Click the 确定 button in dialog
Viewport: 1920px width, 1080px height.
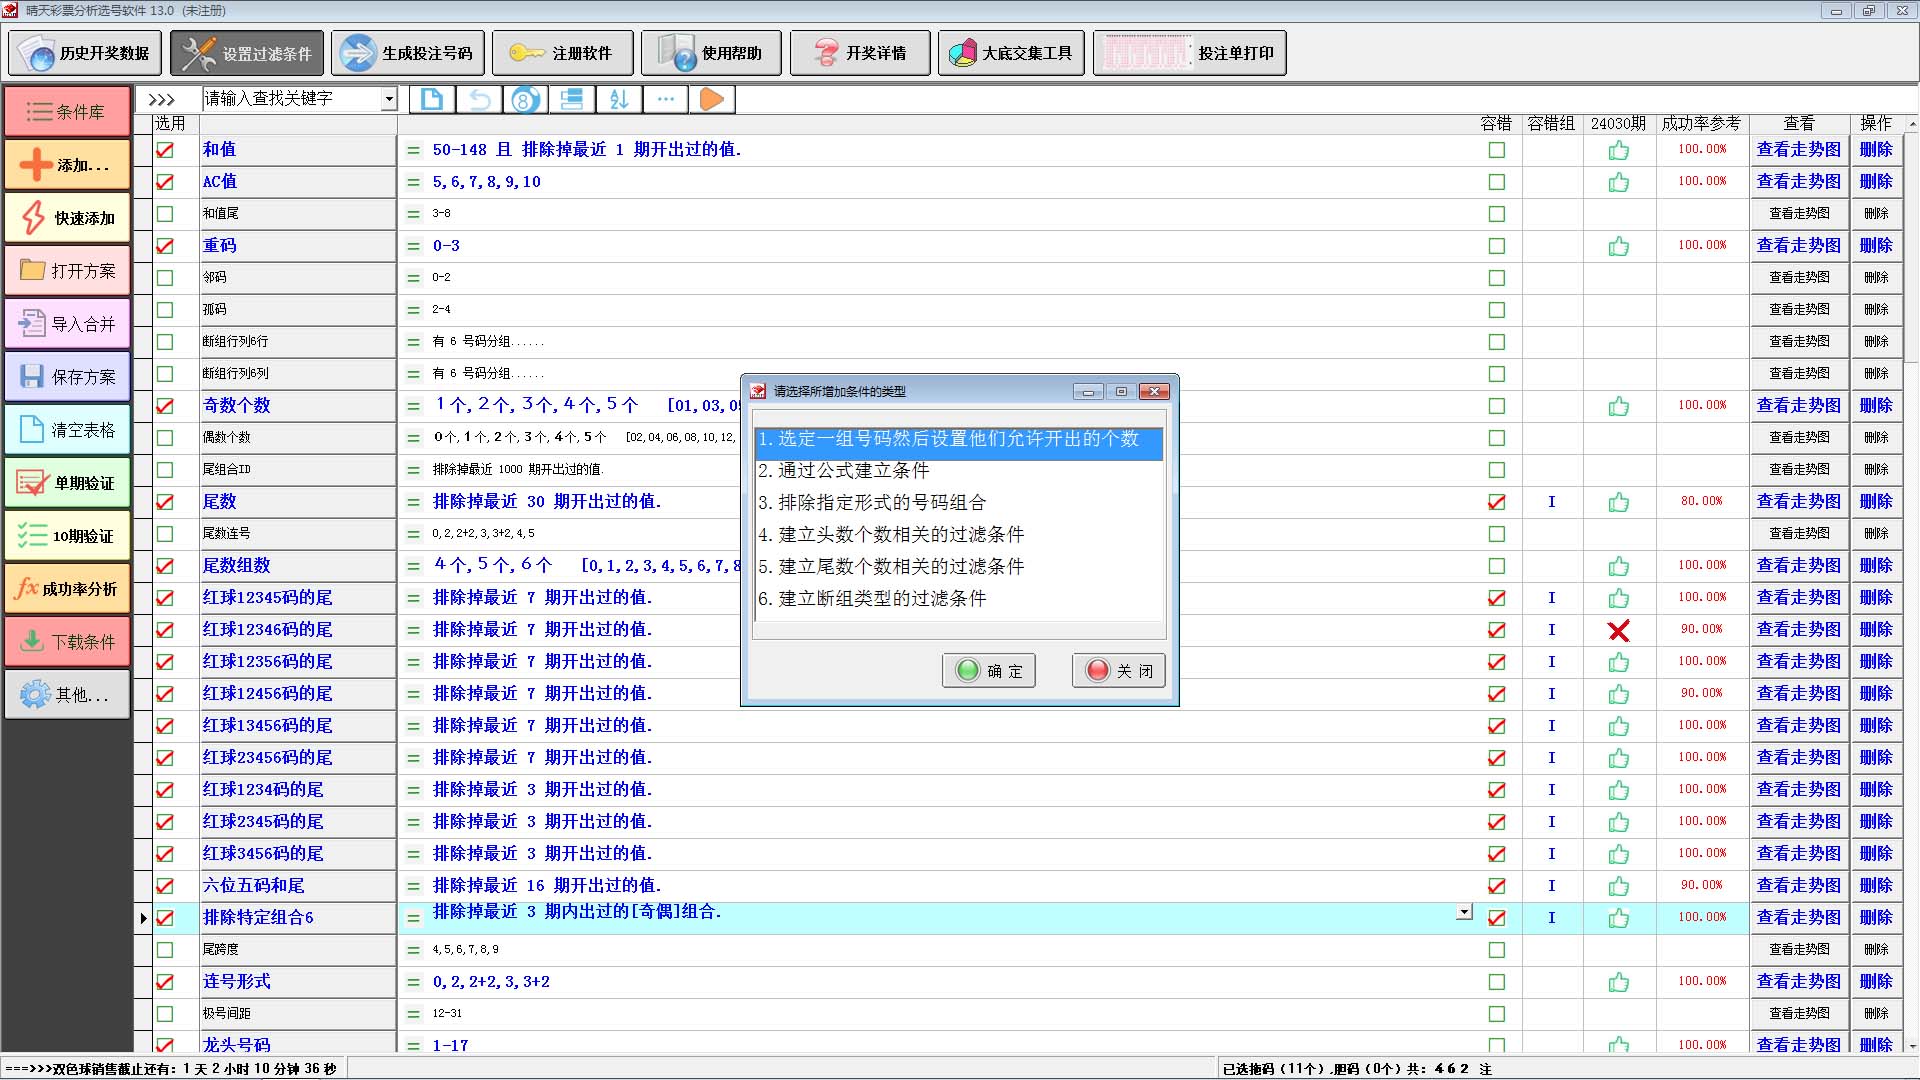coord(989,671)
